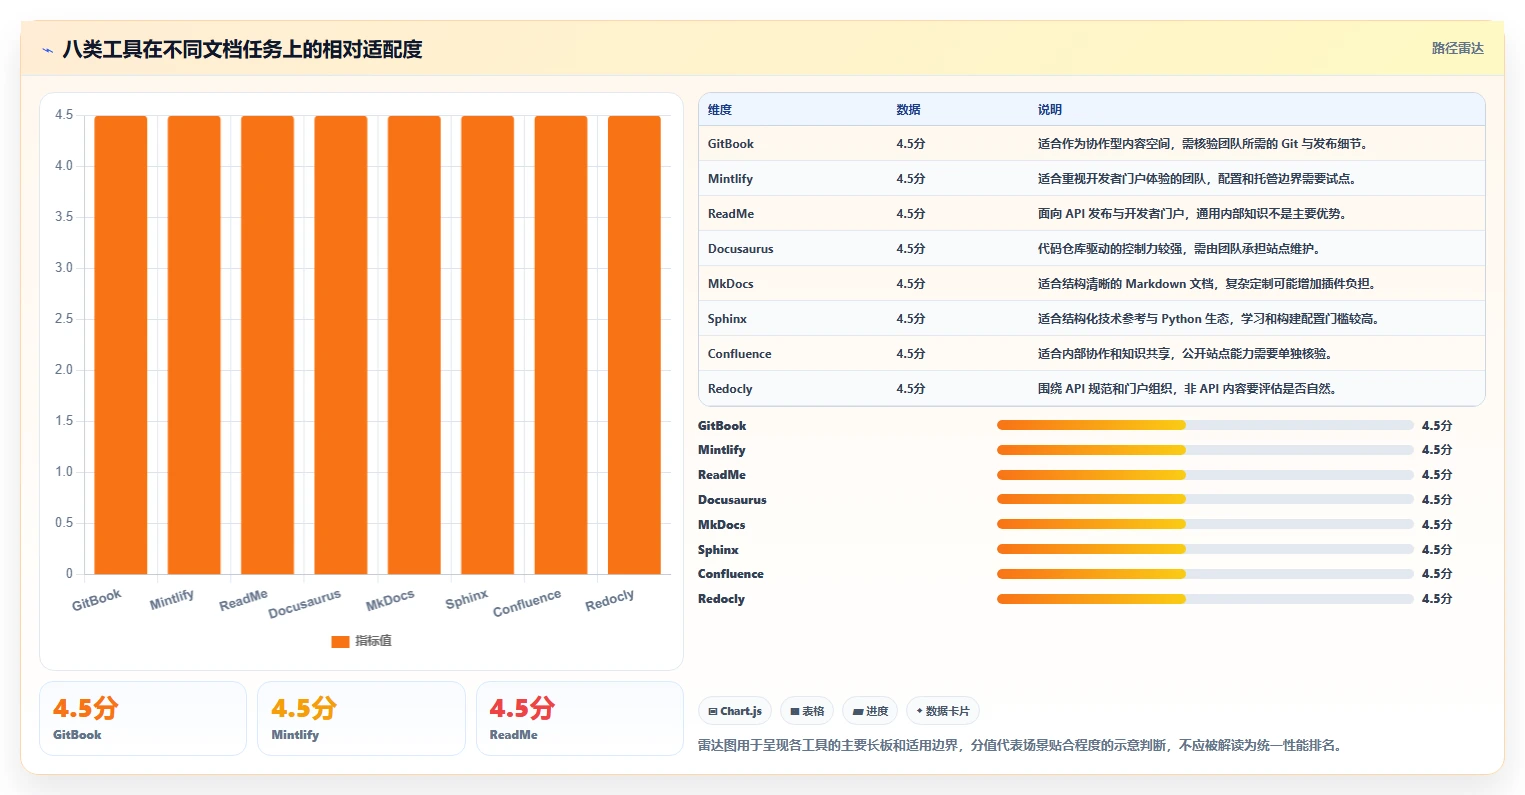Click the 2.0 tick on the chart's y-axis
The height and width of the screenshot is (795, 1525).
pos(64,370)
